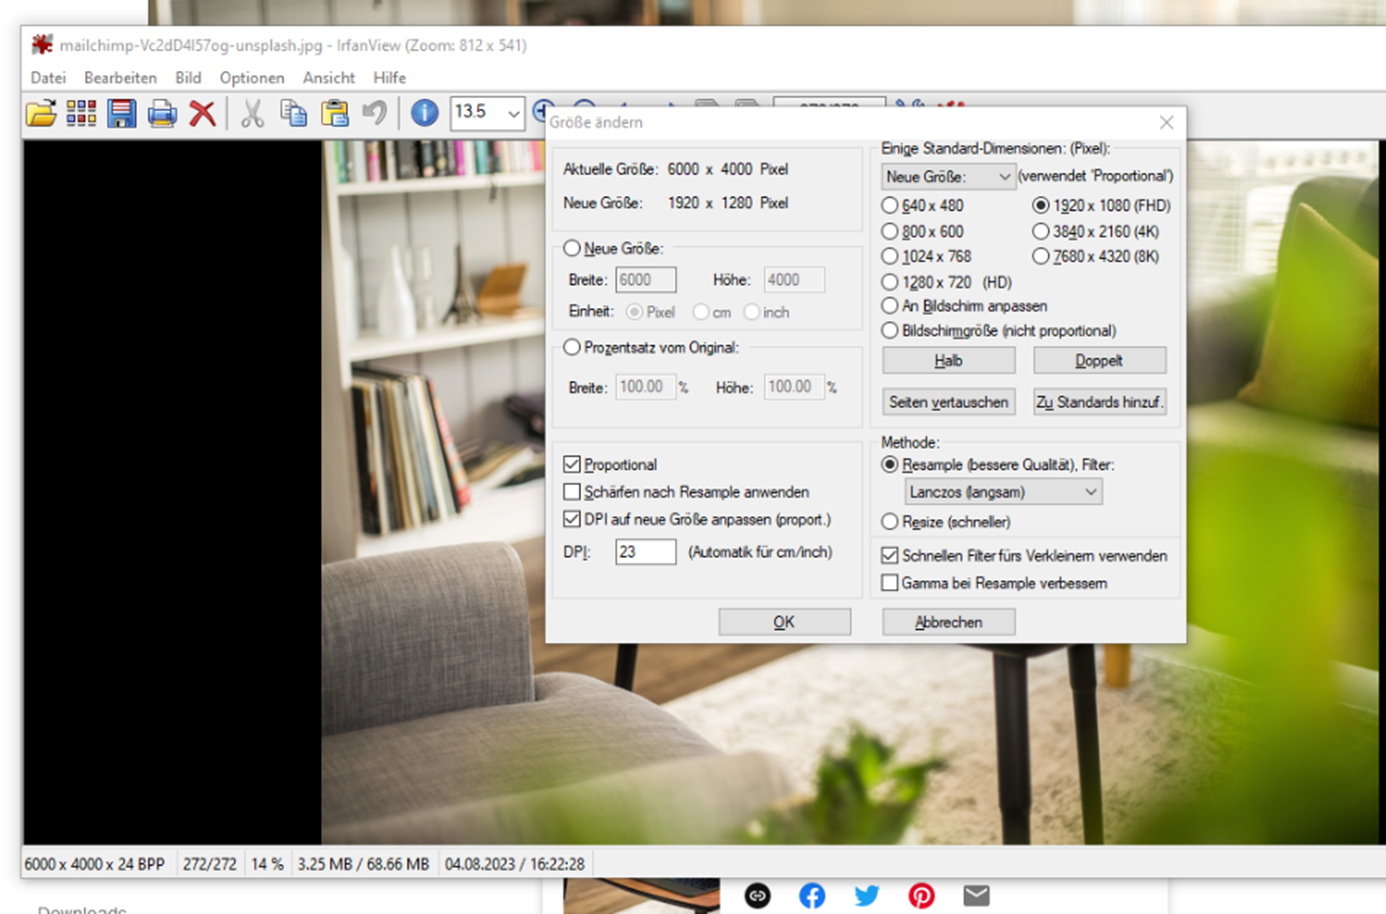Click into the DPI input field
This screenshot has height=914, width=1386.
click(644, 552)
